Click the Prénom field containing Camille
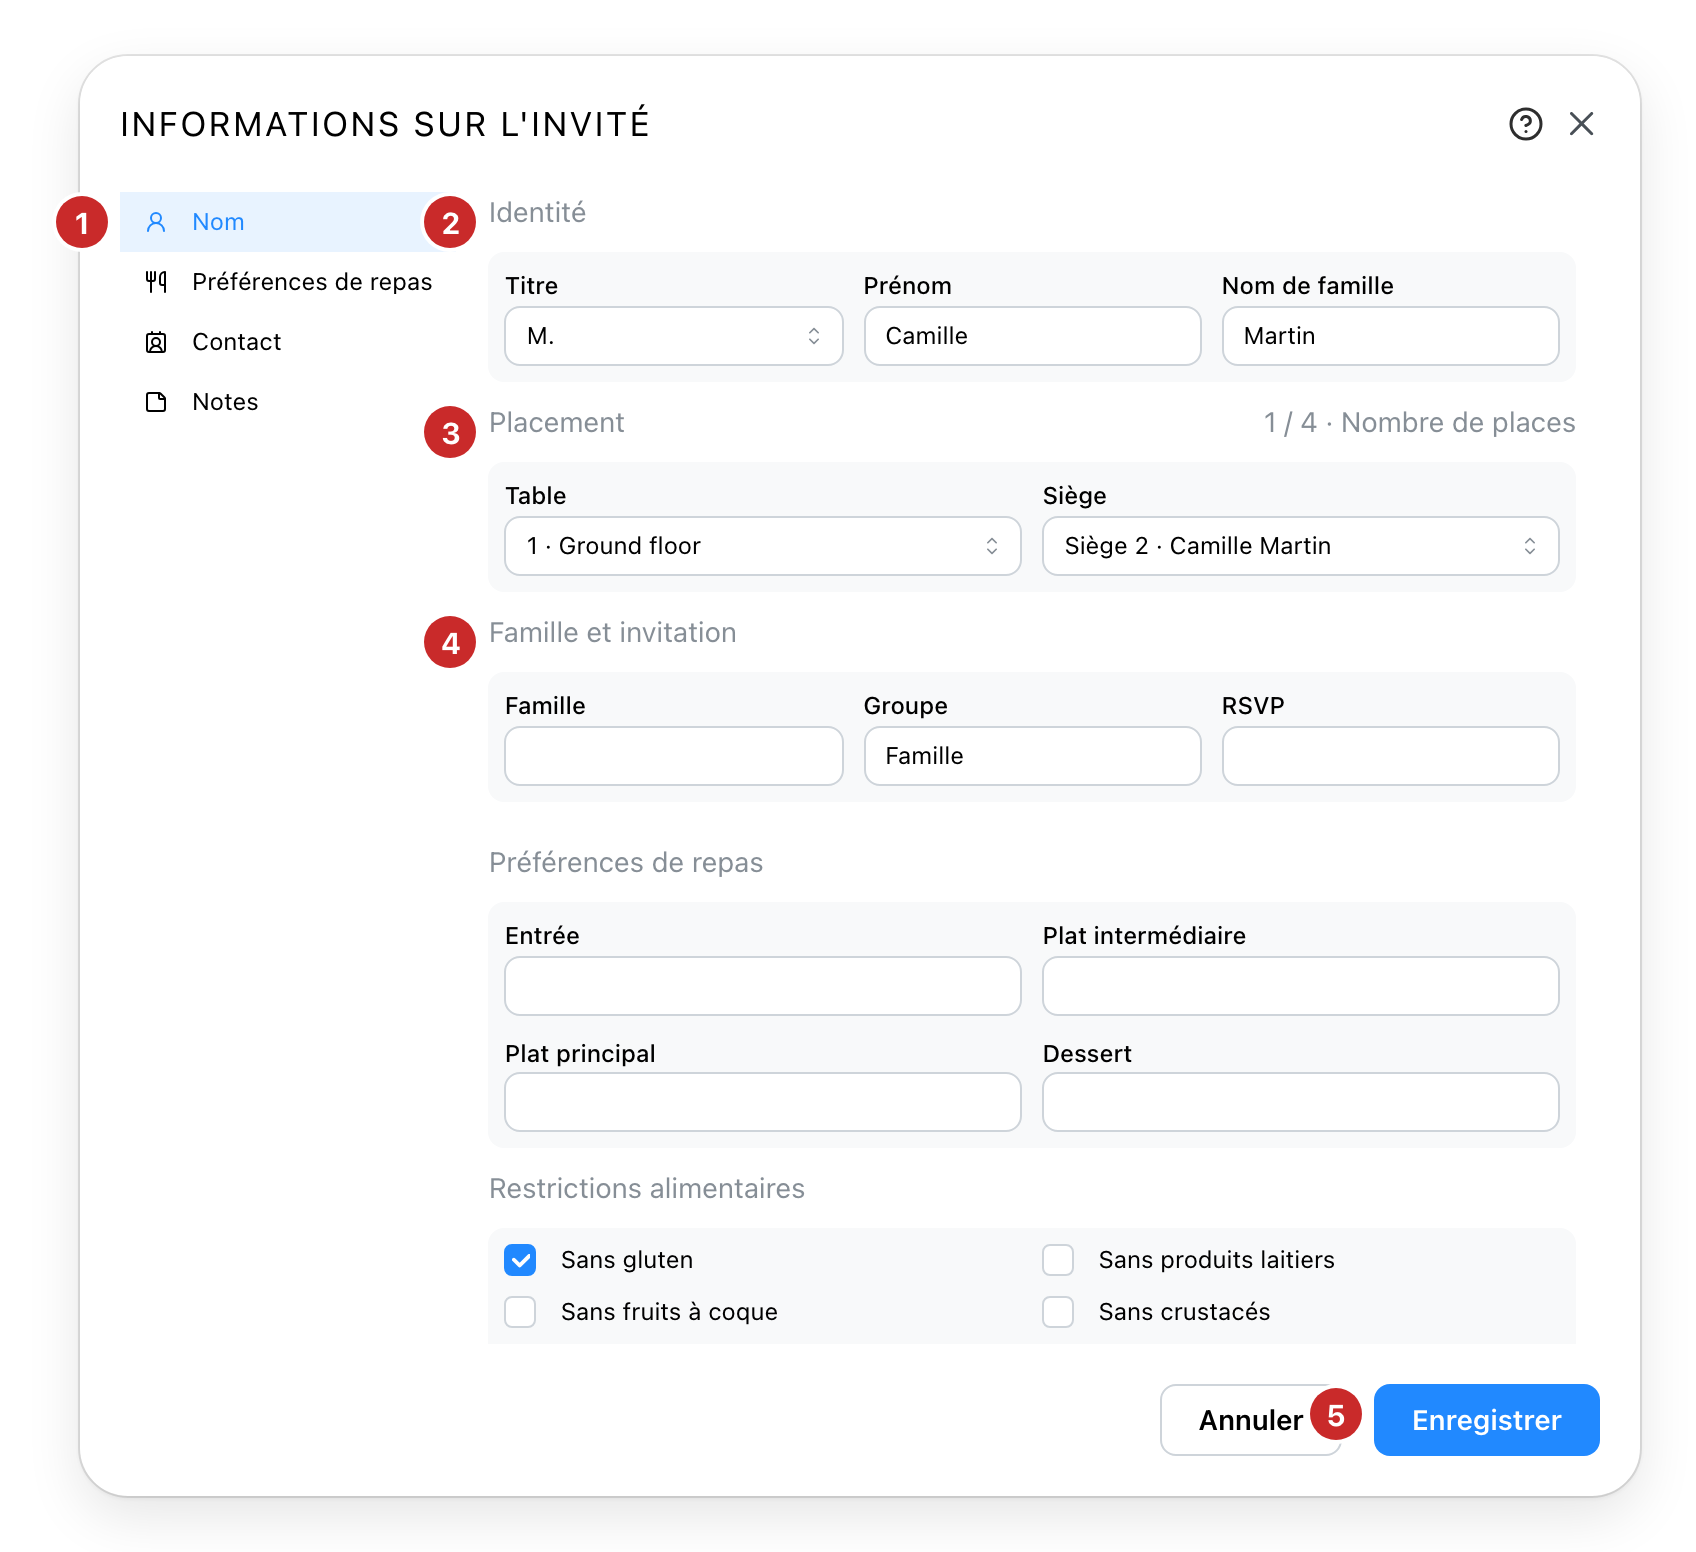 point(1033,336)
